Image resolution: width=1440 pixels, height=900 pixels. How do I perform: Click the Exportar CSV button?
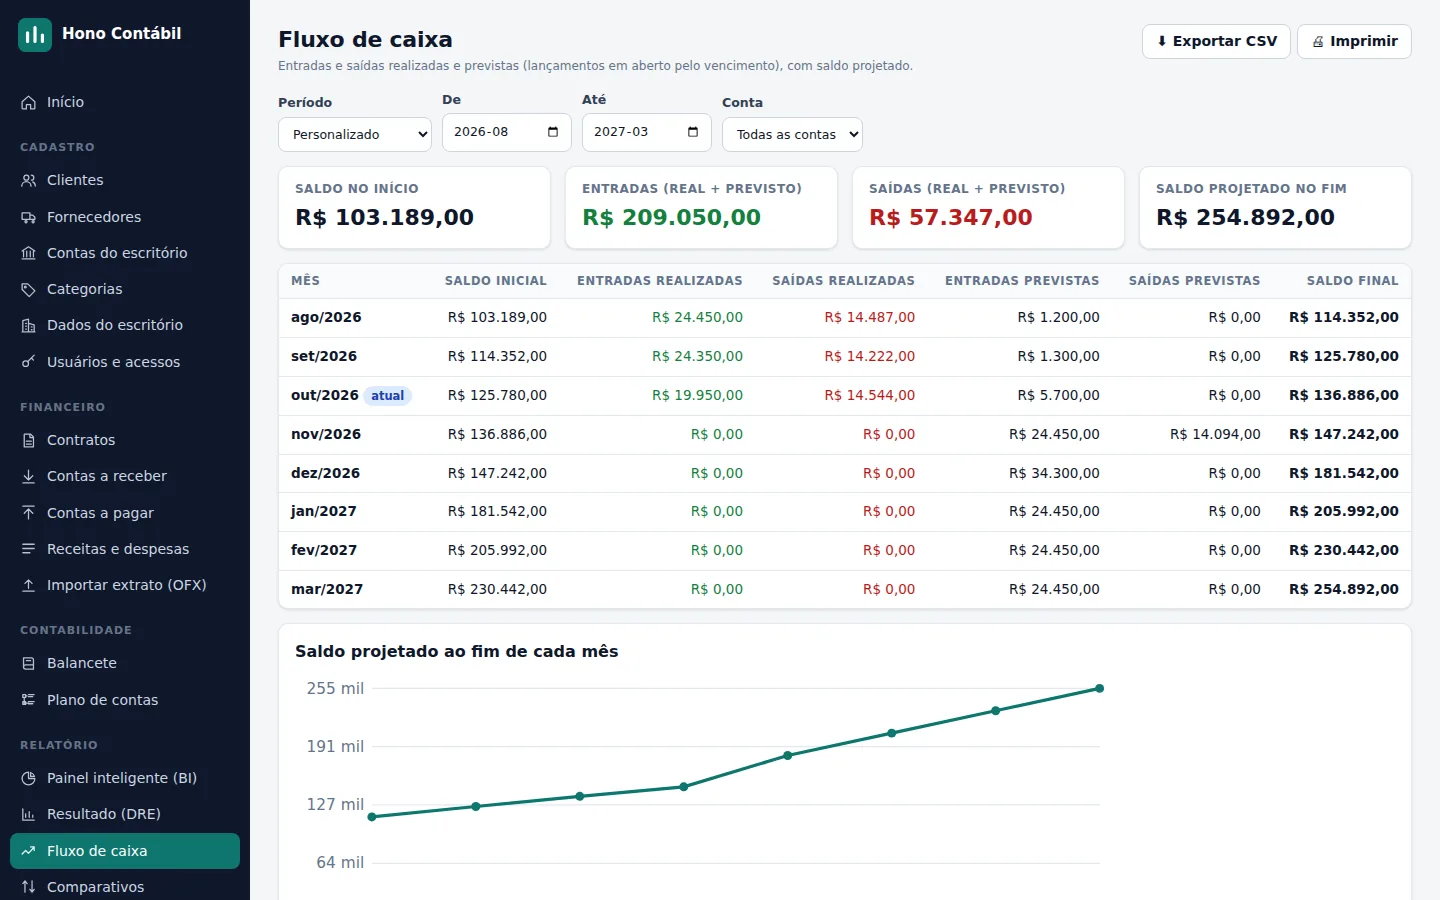1216,41
